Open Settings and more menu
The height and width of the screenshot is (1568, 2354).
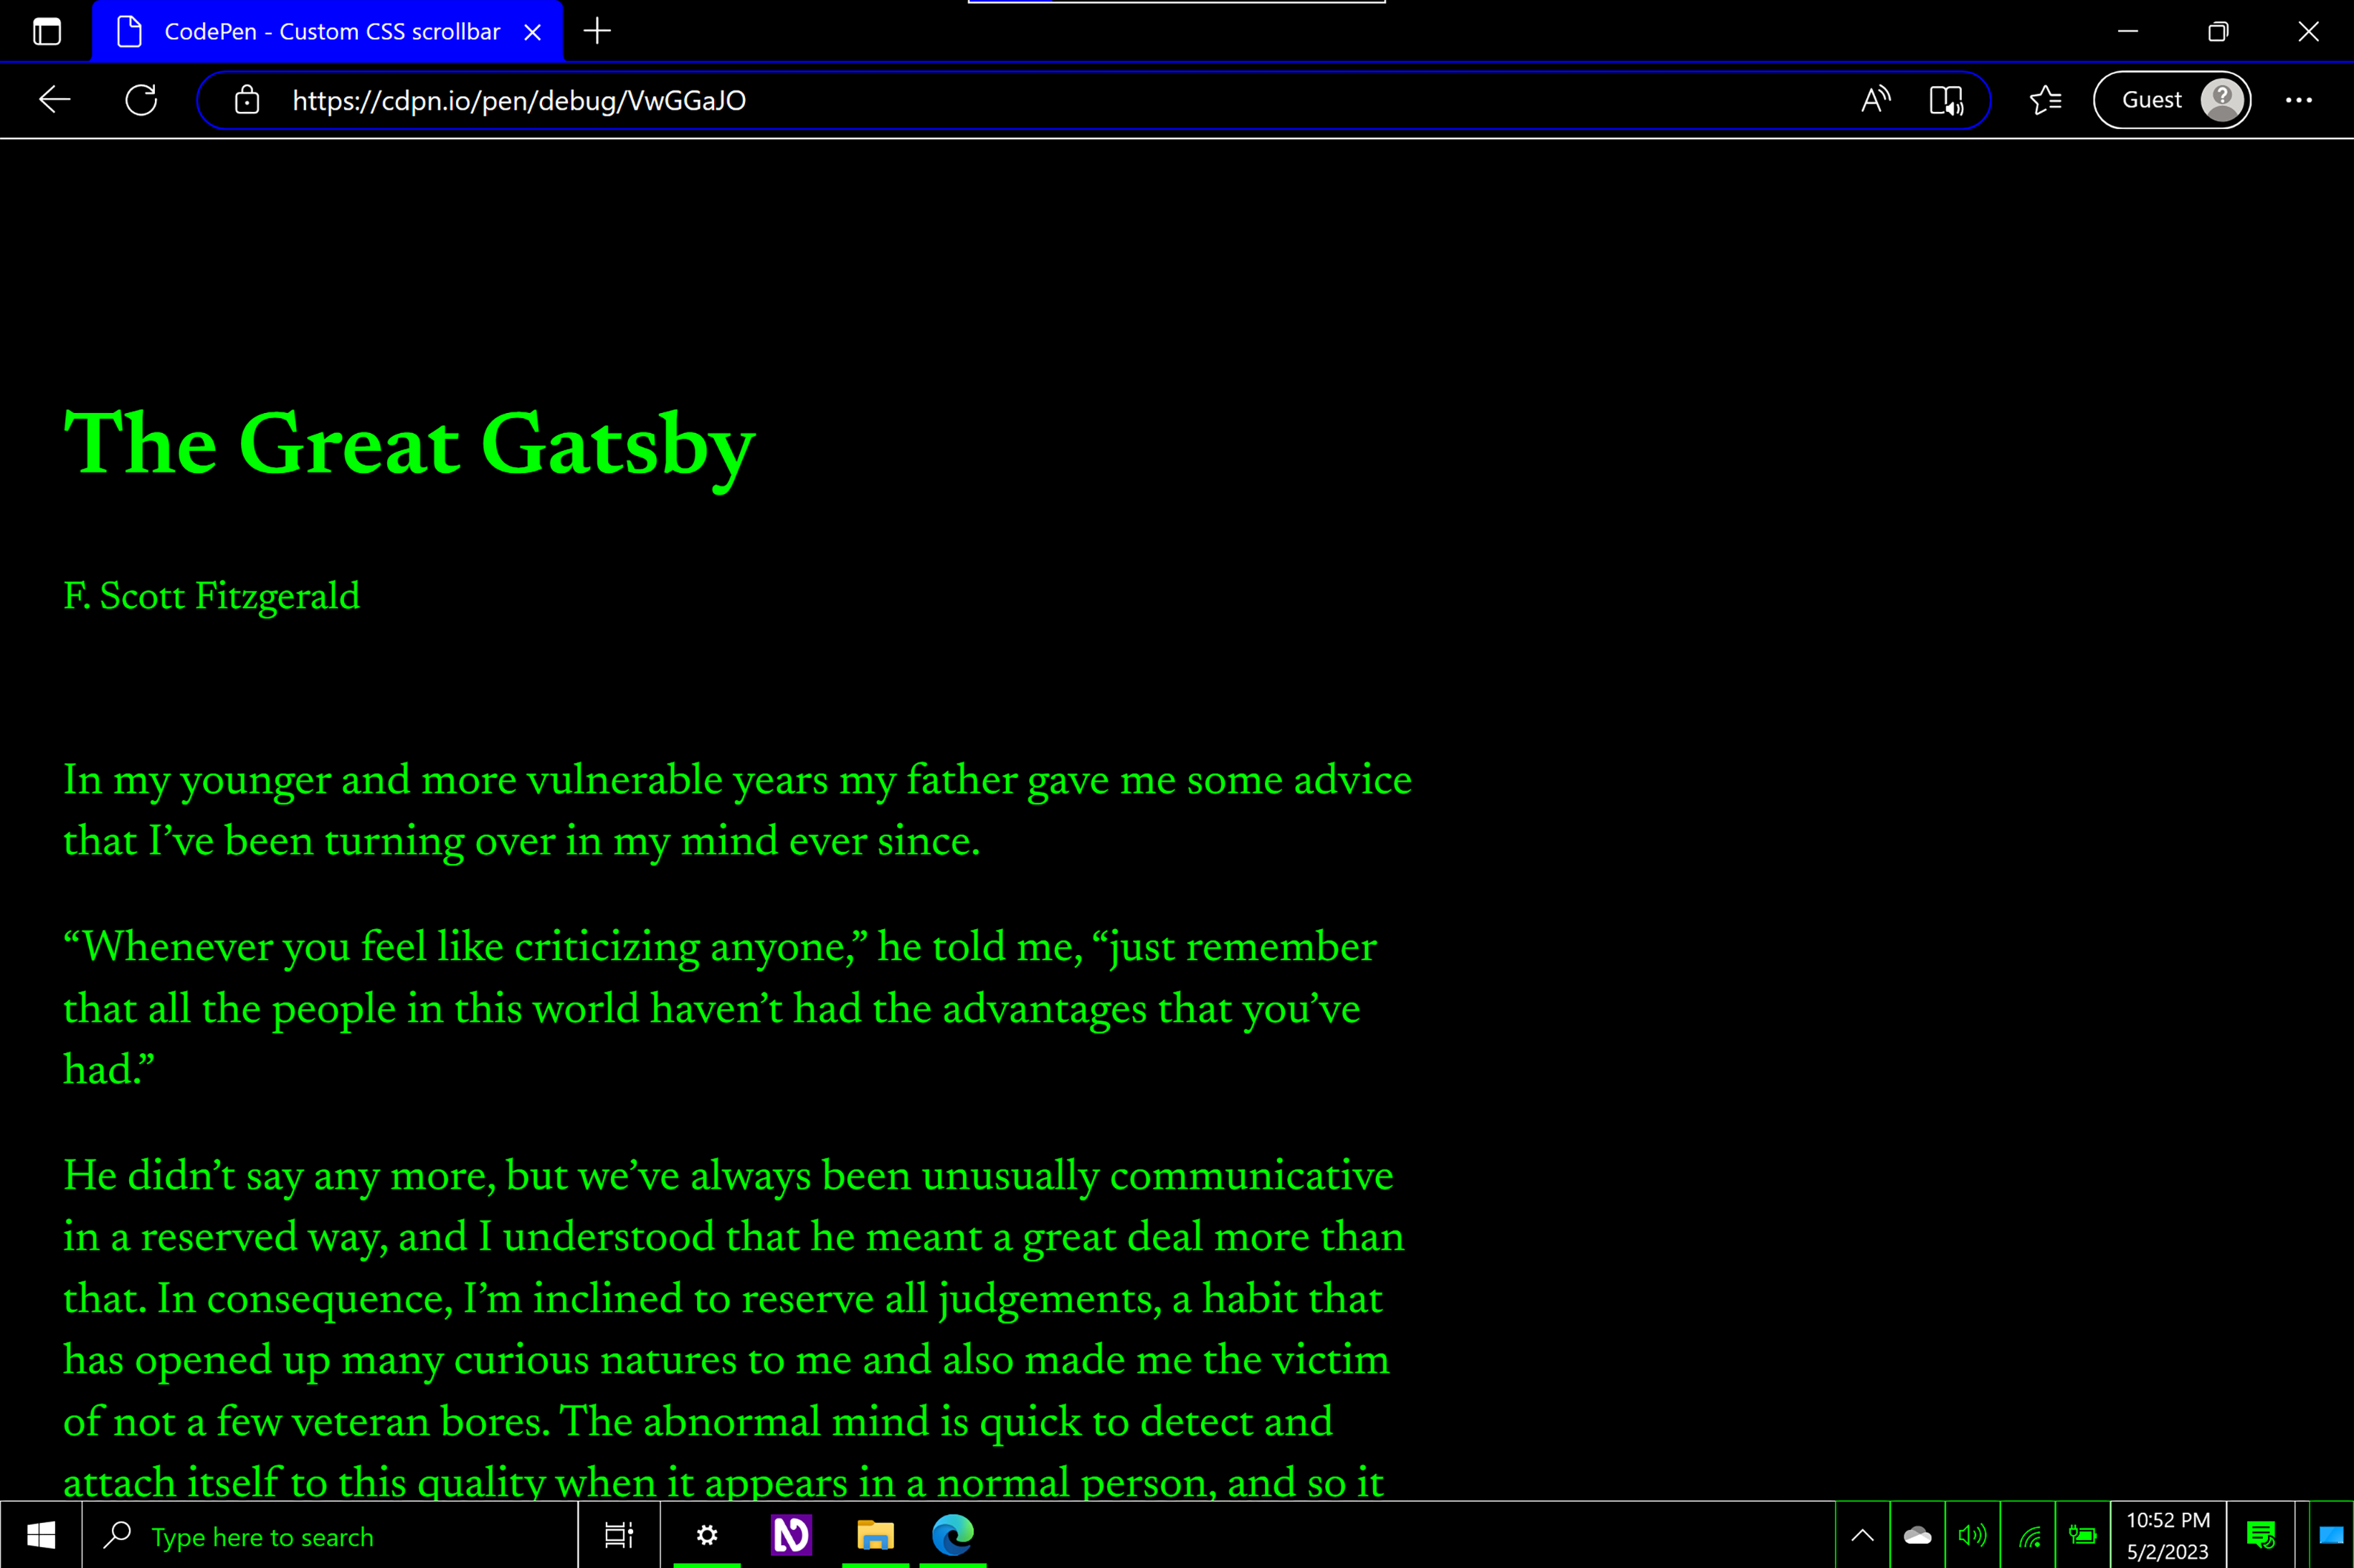click(2299, 100)
